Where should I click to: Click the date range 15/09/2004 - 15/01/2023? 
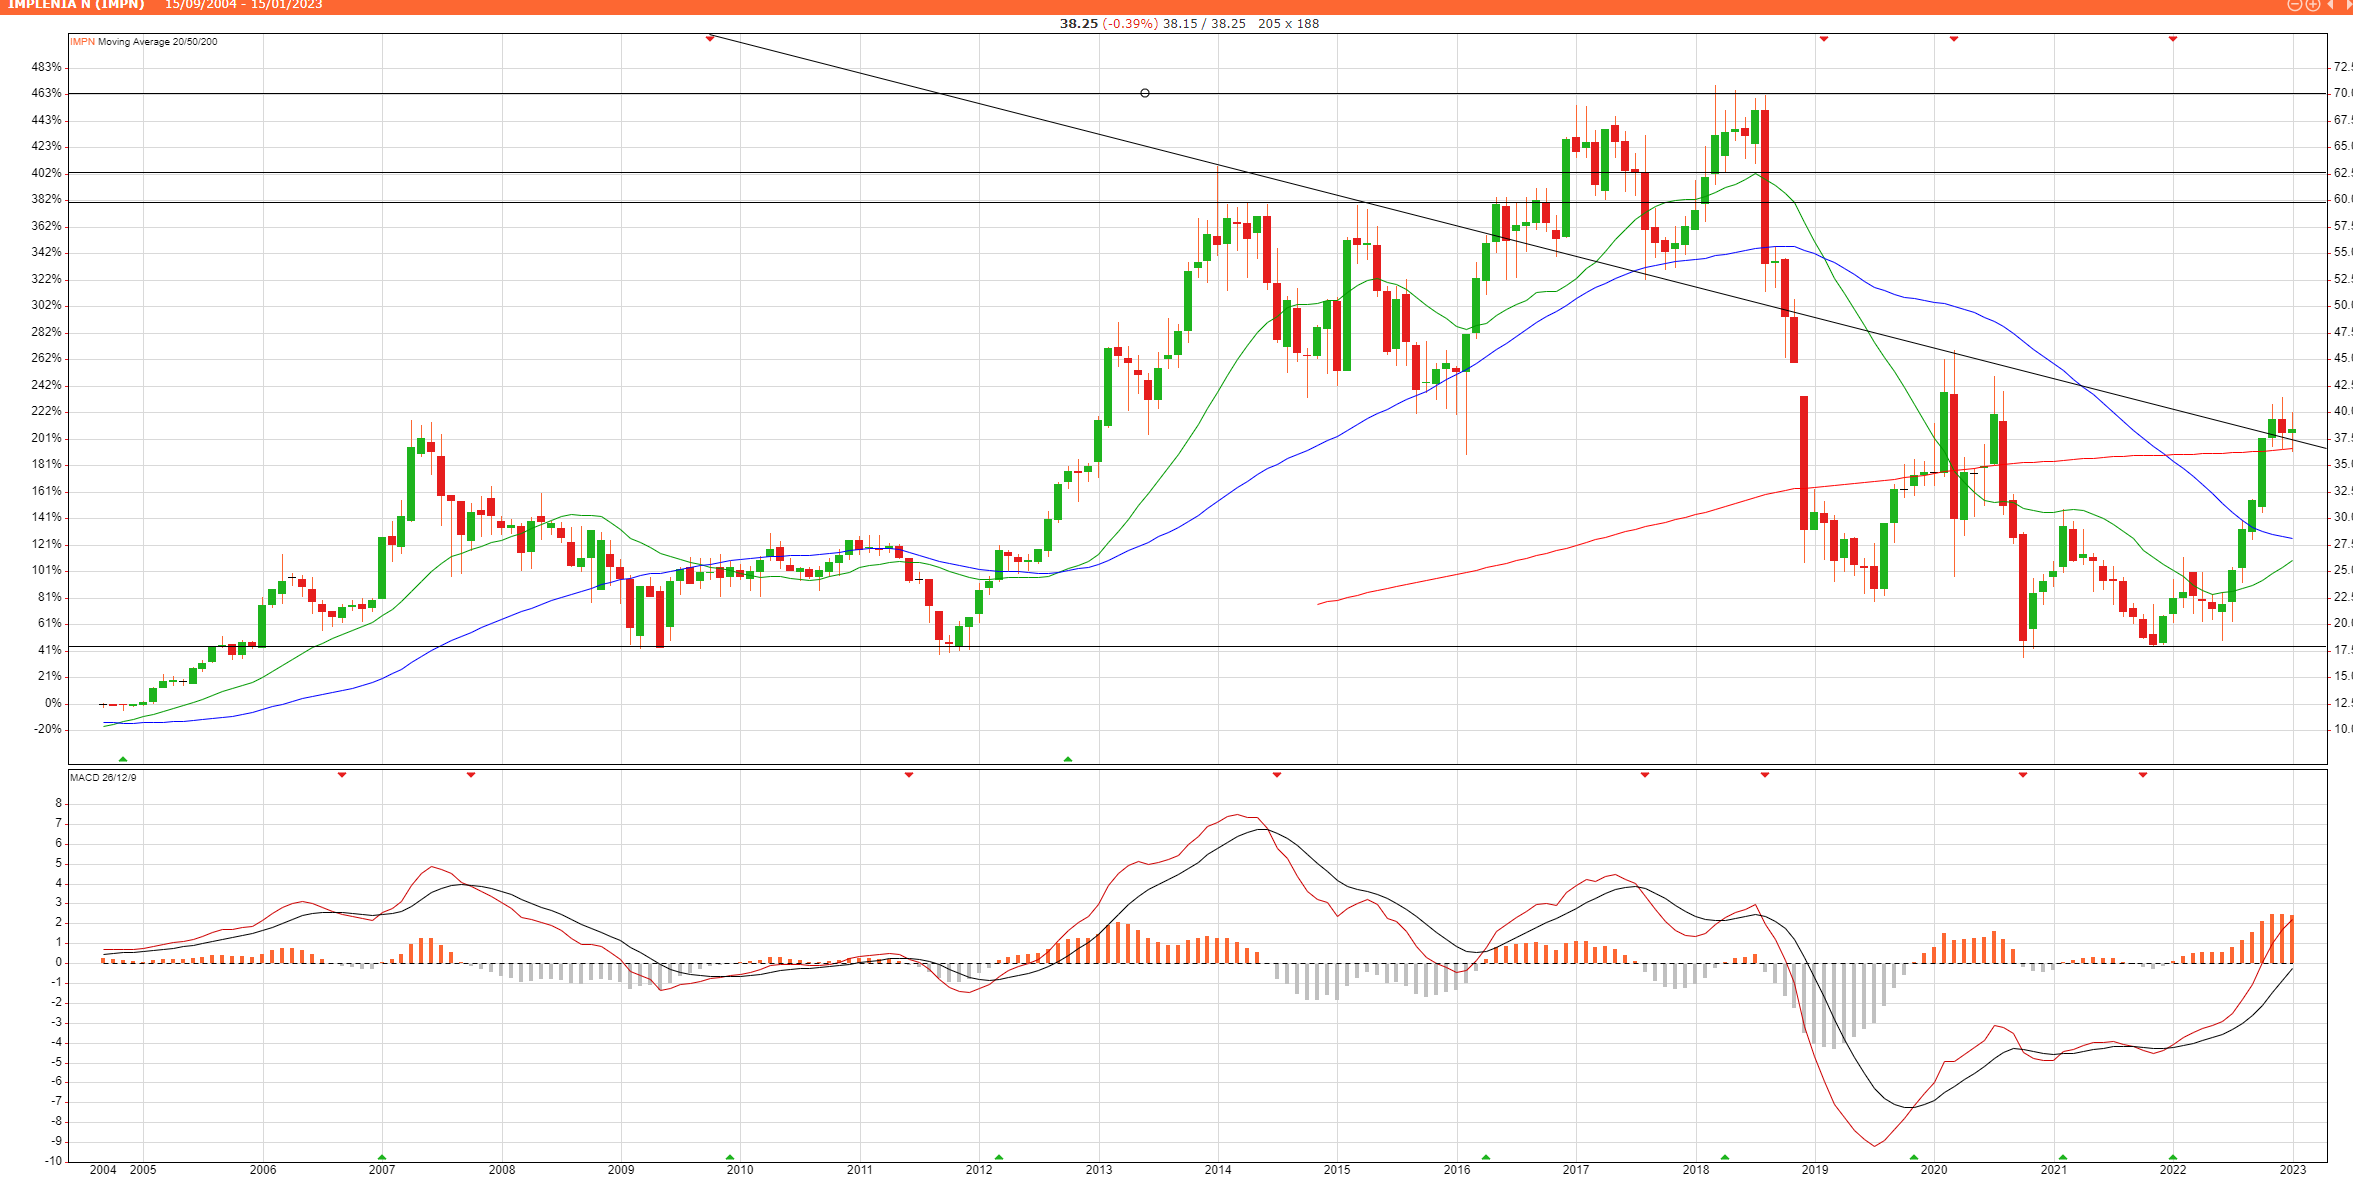coord(244,5)
